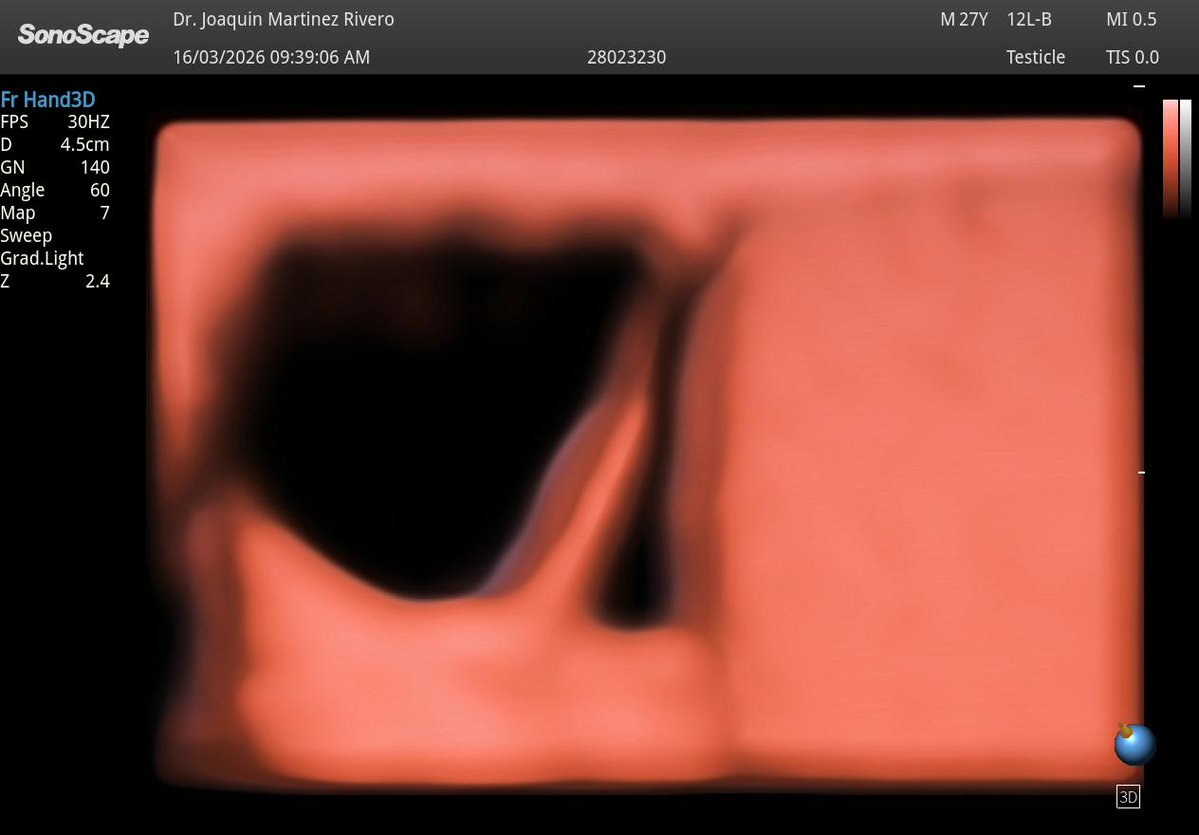Click the Sweep parameter label
1199x835 pixels.
[x=26, y=236]
